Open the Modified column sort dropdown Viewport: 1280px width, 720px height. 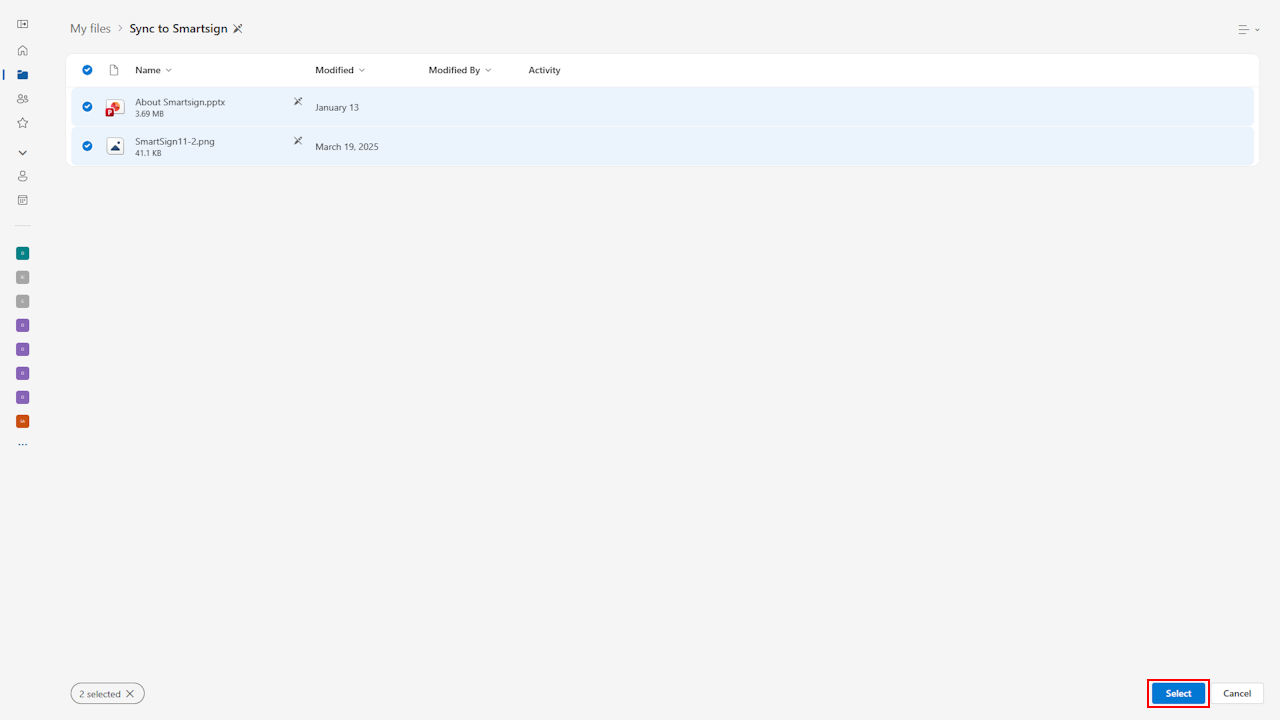[x=340, y=70]
